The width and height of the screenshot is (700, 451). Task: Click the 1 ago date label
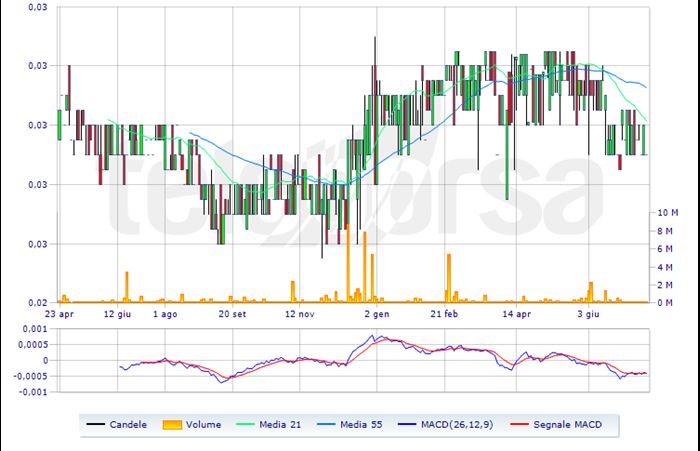click(x=165, y=314)
